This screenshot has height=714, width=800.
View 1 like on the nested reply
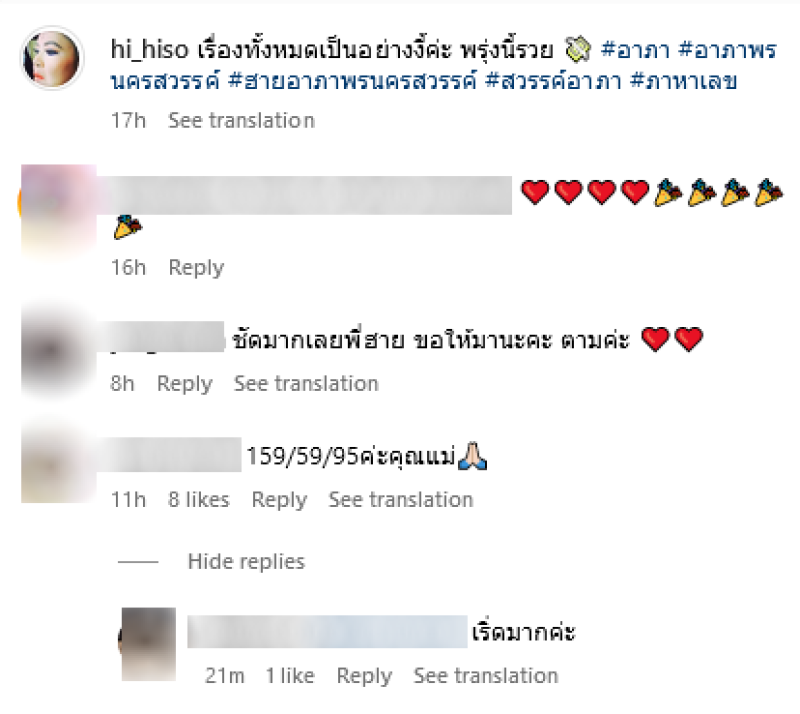(x=290, y=675)
